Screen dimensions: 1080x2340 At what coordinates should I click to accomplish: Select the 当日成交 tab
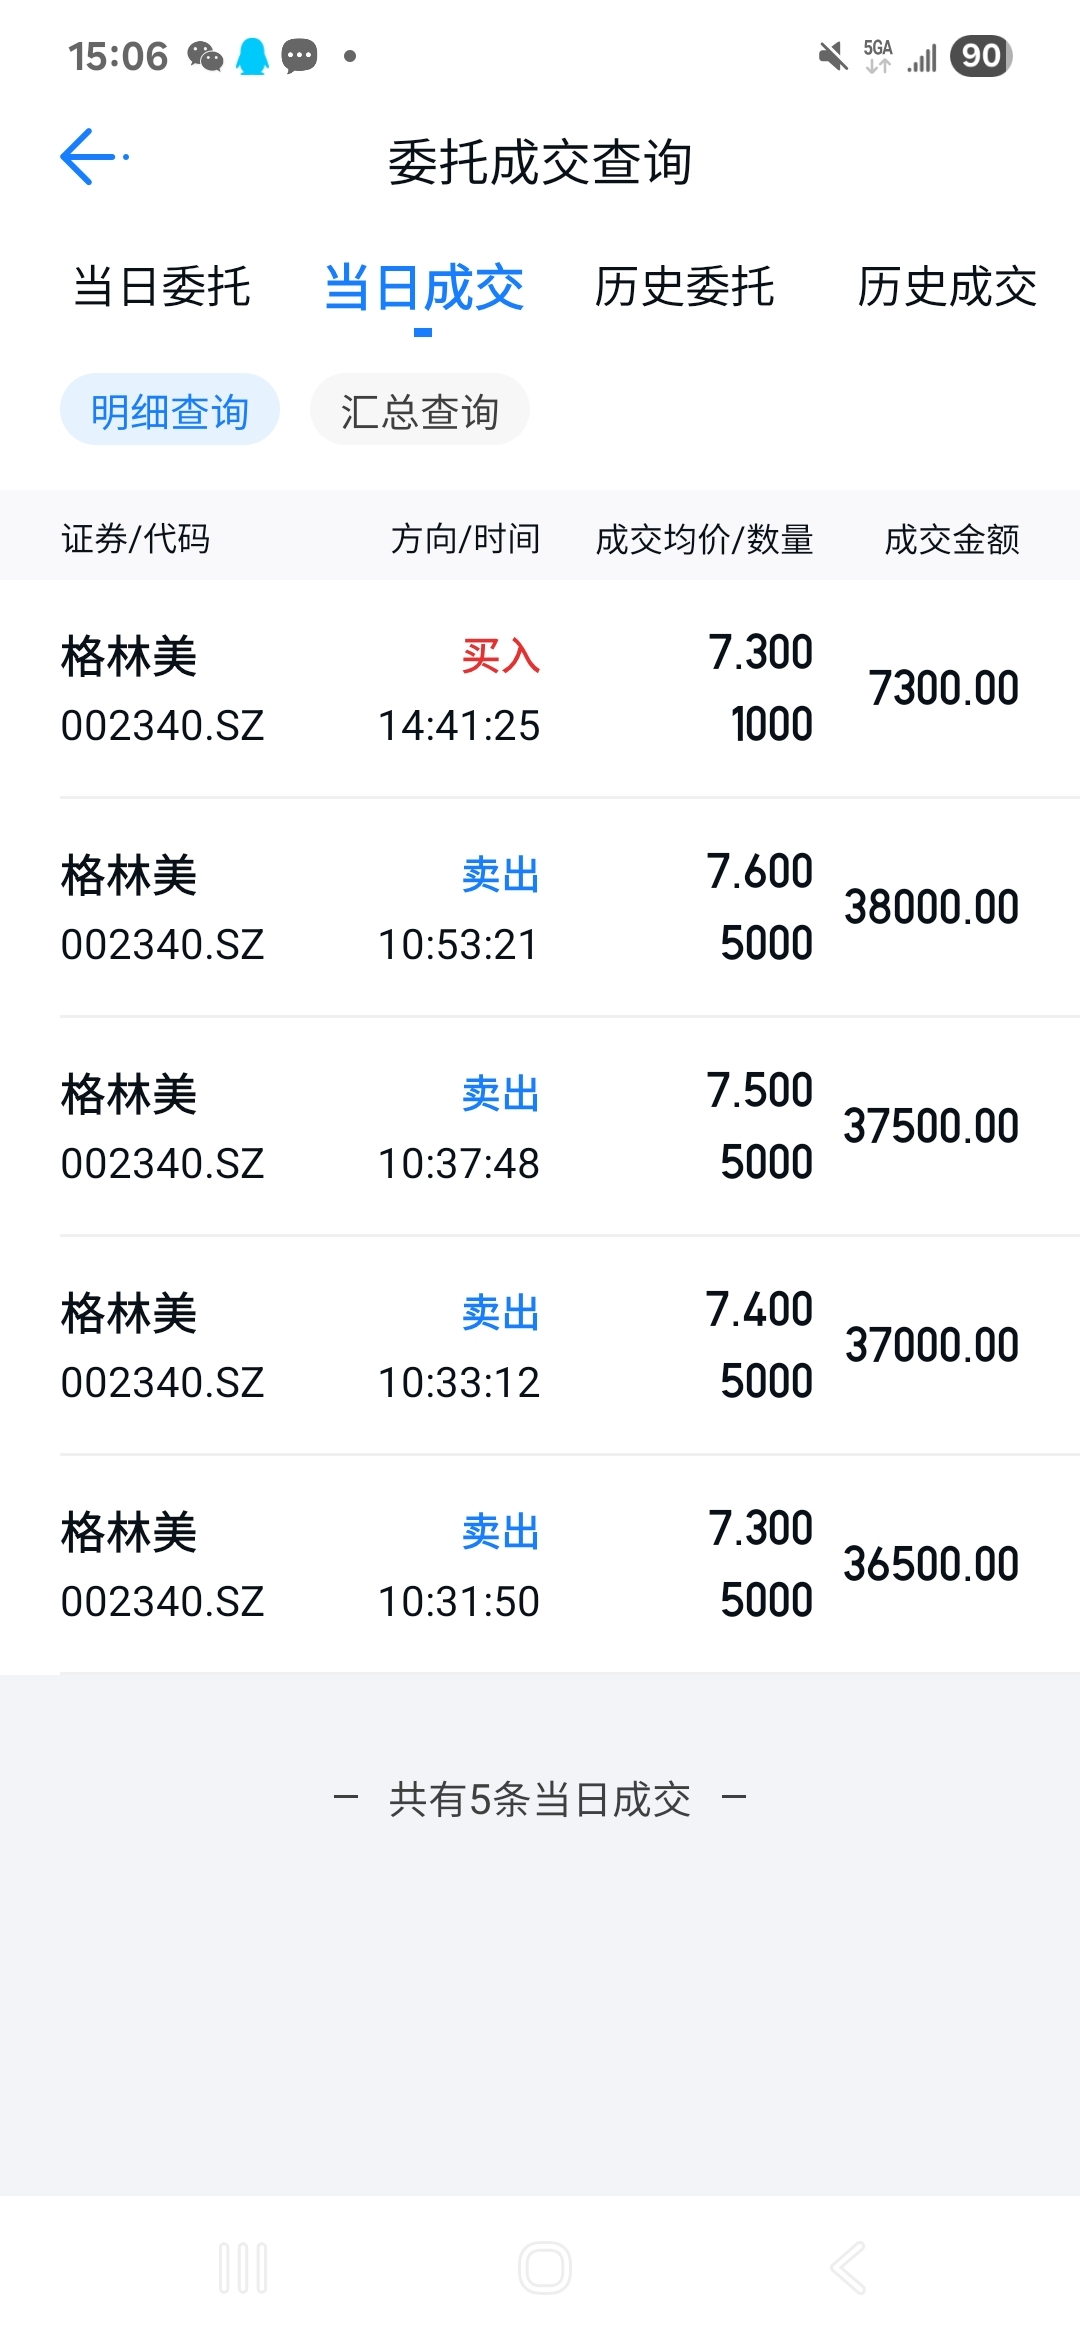[423, 288]
